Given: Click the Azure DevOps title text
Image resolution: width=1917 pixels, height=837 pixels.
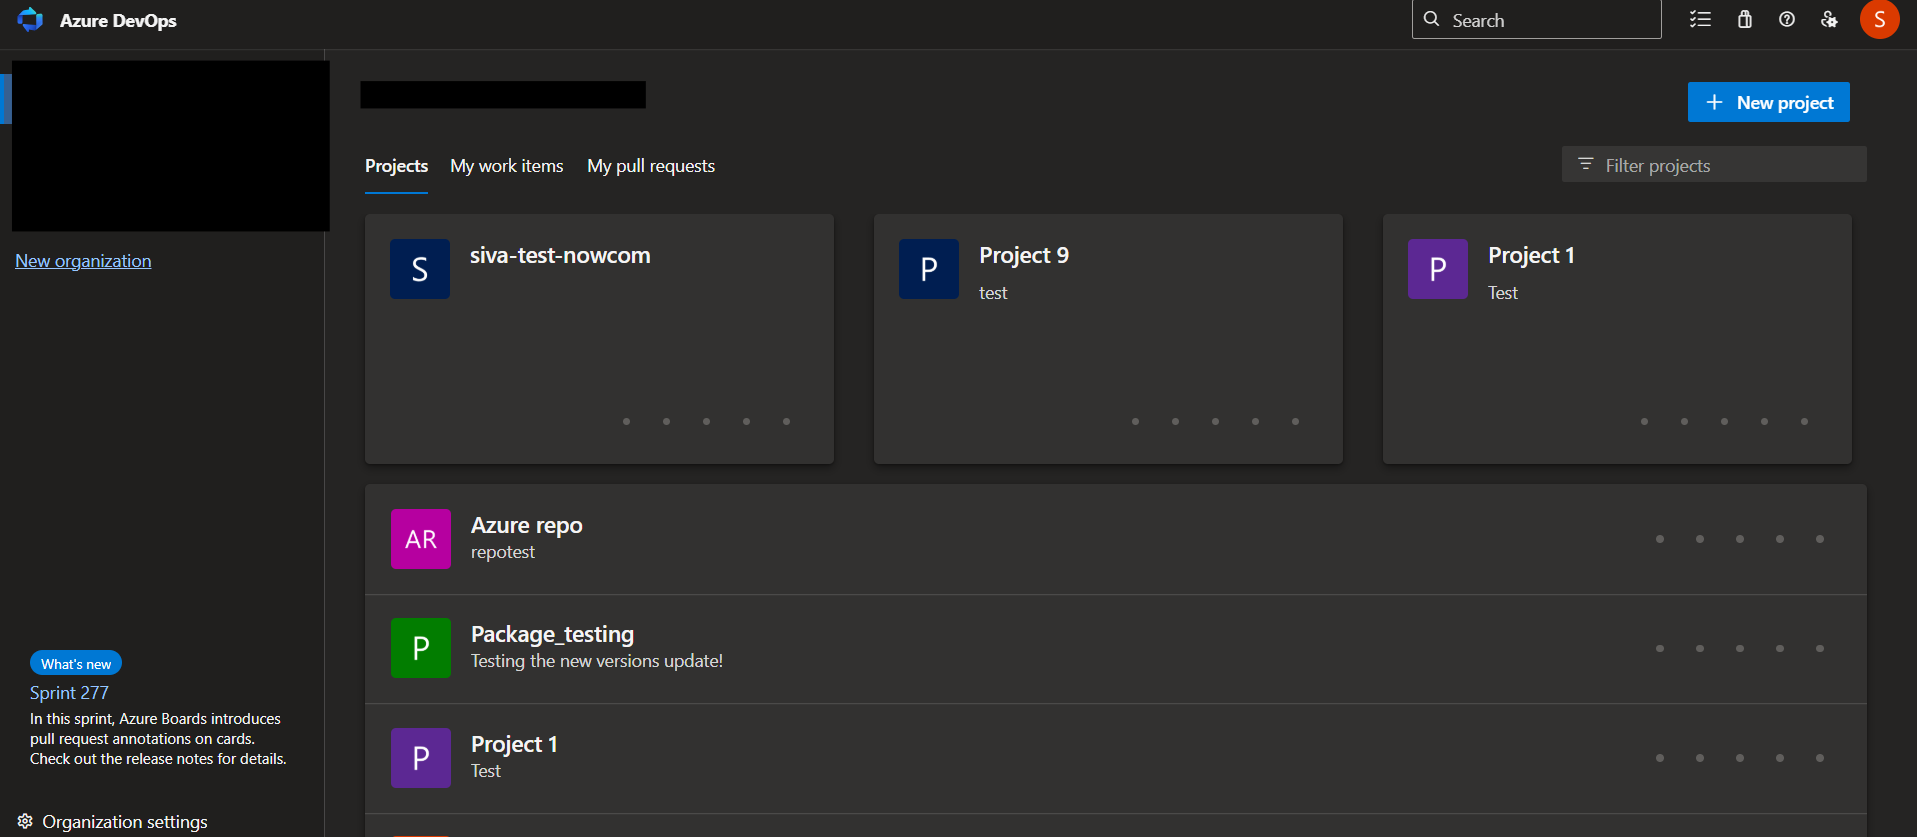Looking at the screenshot, I should coord(118,21).
